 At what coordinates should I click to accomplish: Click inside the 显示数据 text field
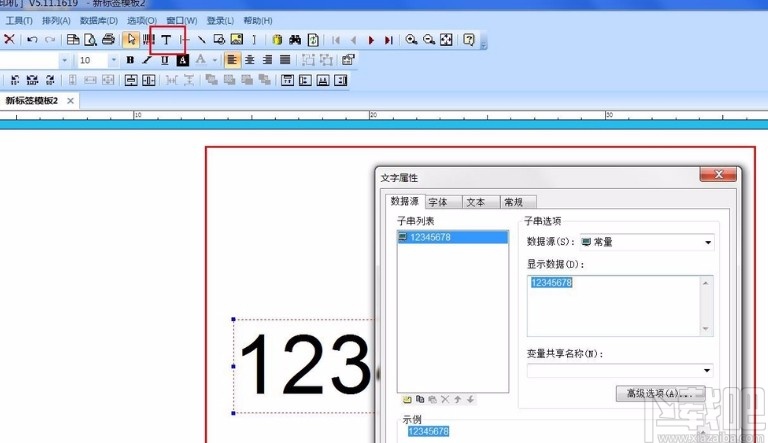(x=614, y=306)
